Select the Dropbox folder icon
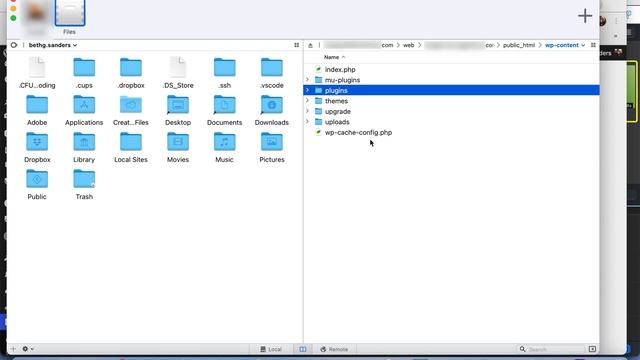The height and width of the screenshot is (360, 640). 37,142
